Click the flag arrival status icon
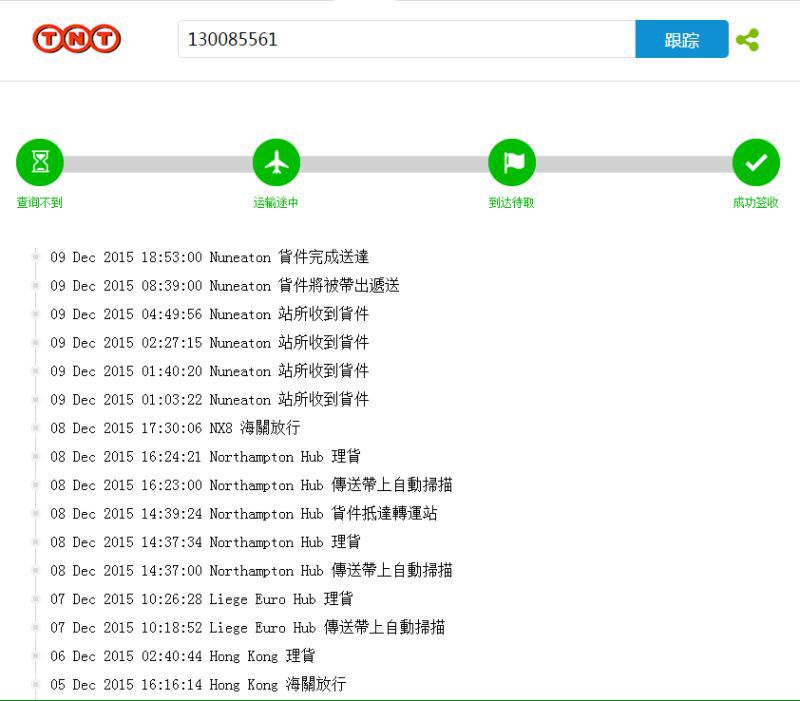 [x=512, y=162]
